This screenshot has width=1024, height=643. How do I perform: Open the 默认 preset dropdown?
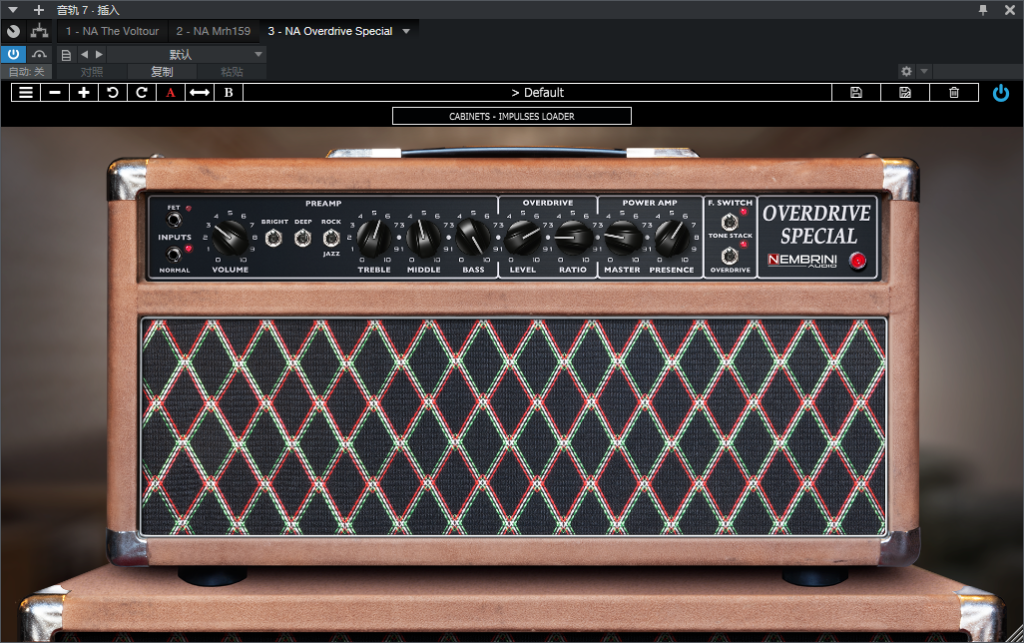[x=187, y=54]
